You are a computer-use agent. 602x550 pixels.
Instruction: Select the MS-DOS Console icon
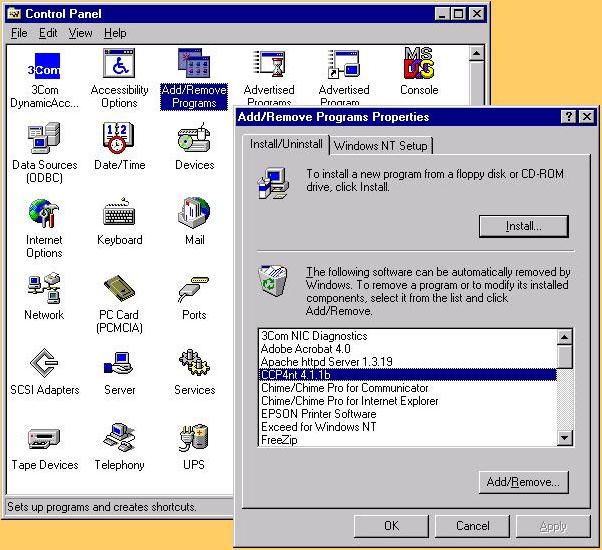tap(419, 63)
